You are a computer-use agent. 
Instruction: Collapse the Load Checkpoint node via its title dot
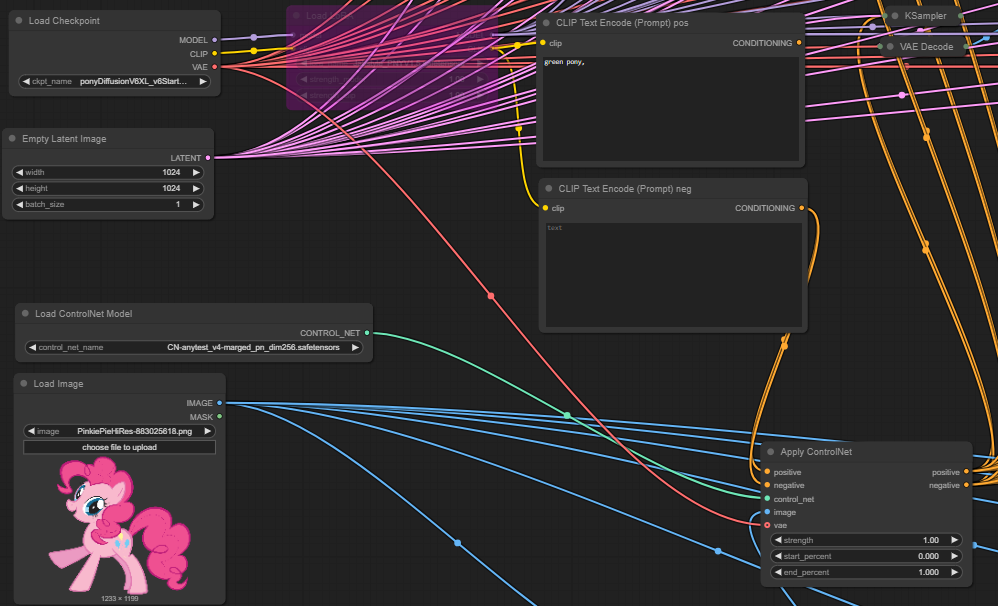pos(18,20)
